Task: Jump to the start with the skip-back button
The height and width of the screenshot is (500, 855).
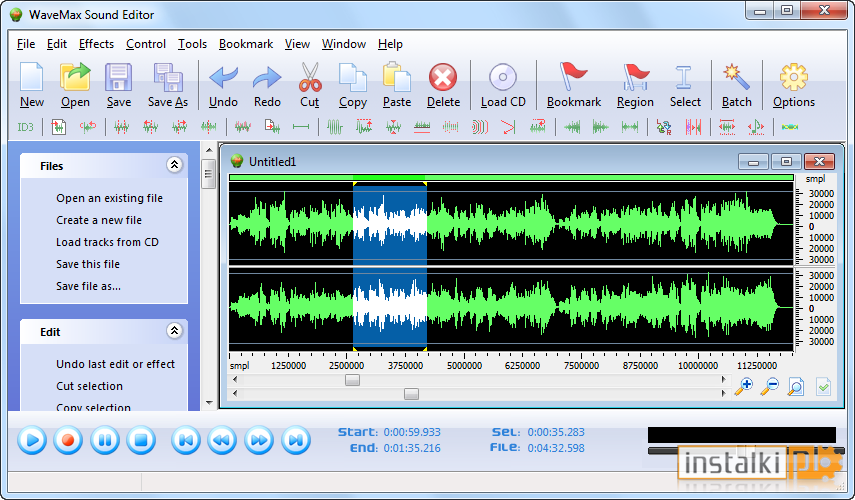Action: tap(186, 440)
